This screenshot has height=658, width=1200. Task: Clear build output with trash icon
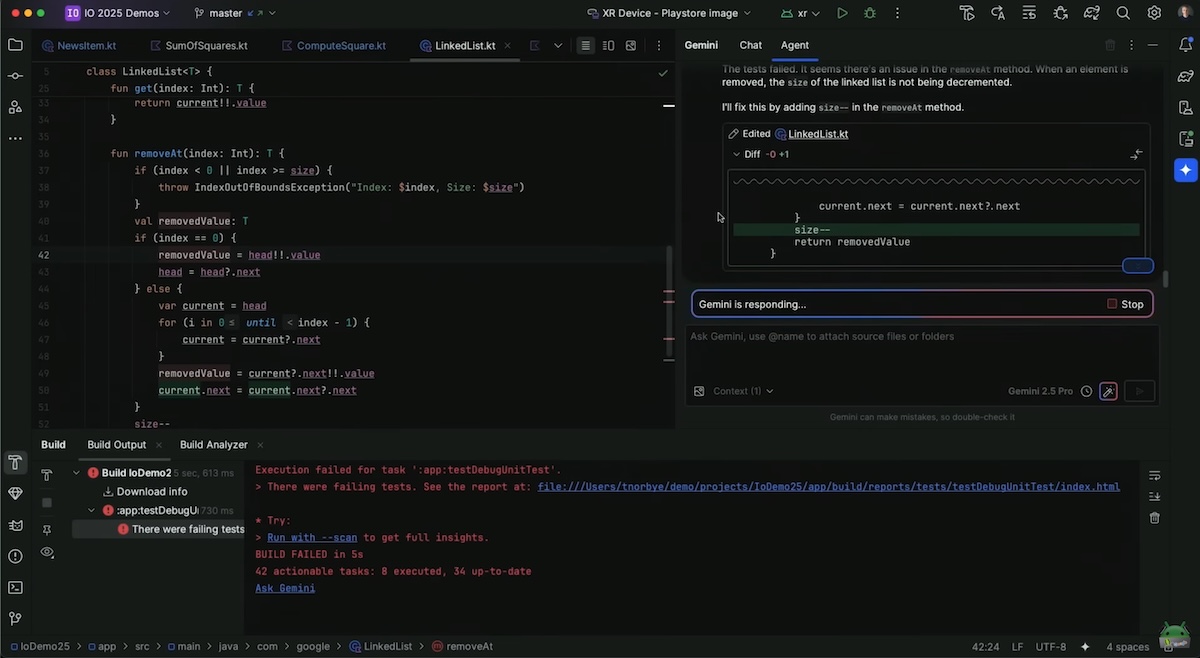point(1154,517)
